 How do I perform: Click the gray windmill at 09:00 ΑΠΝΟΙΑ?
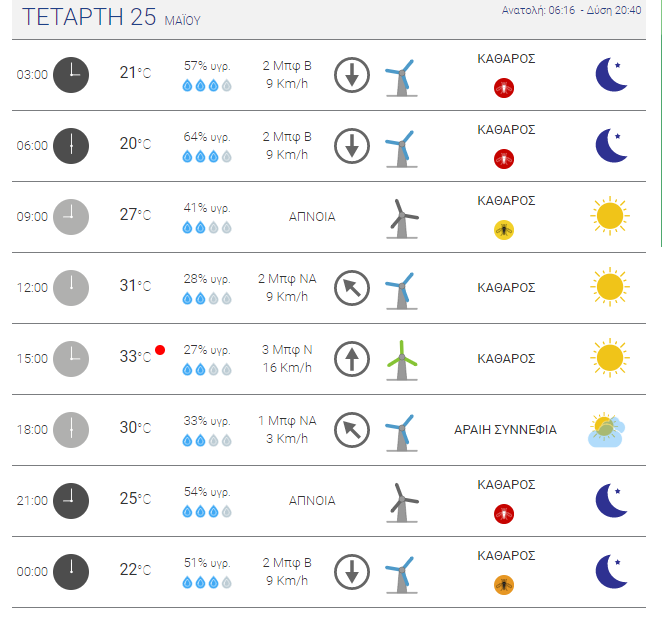pyautogui.click(x=402, y=219)
